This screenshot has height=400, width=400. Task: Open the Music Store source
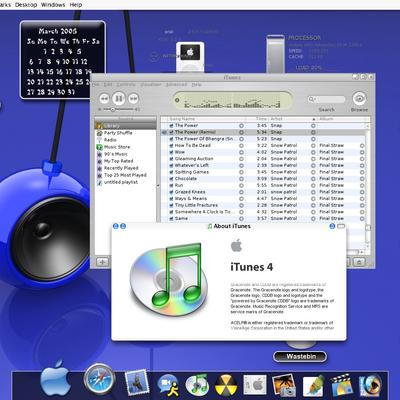(x=117, y=147)
